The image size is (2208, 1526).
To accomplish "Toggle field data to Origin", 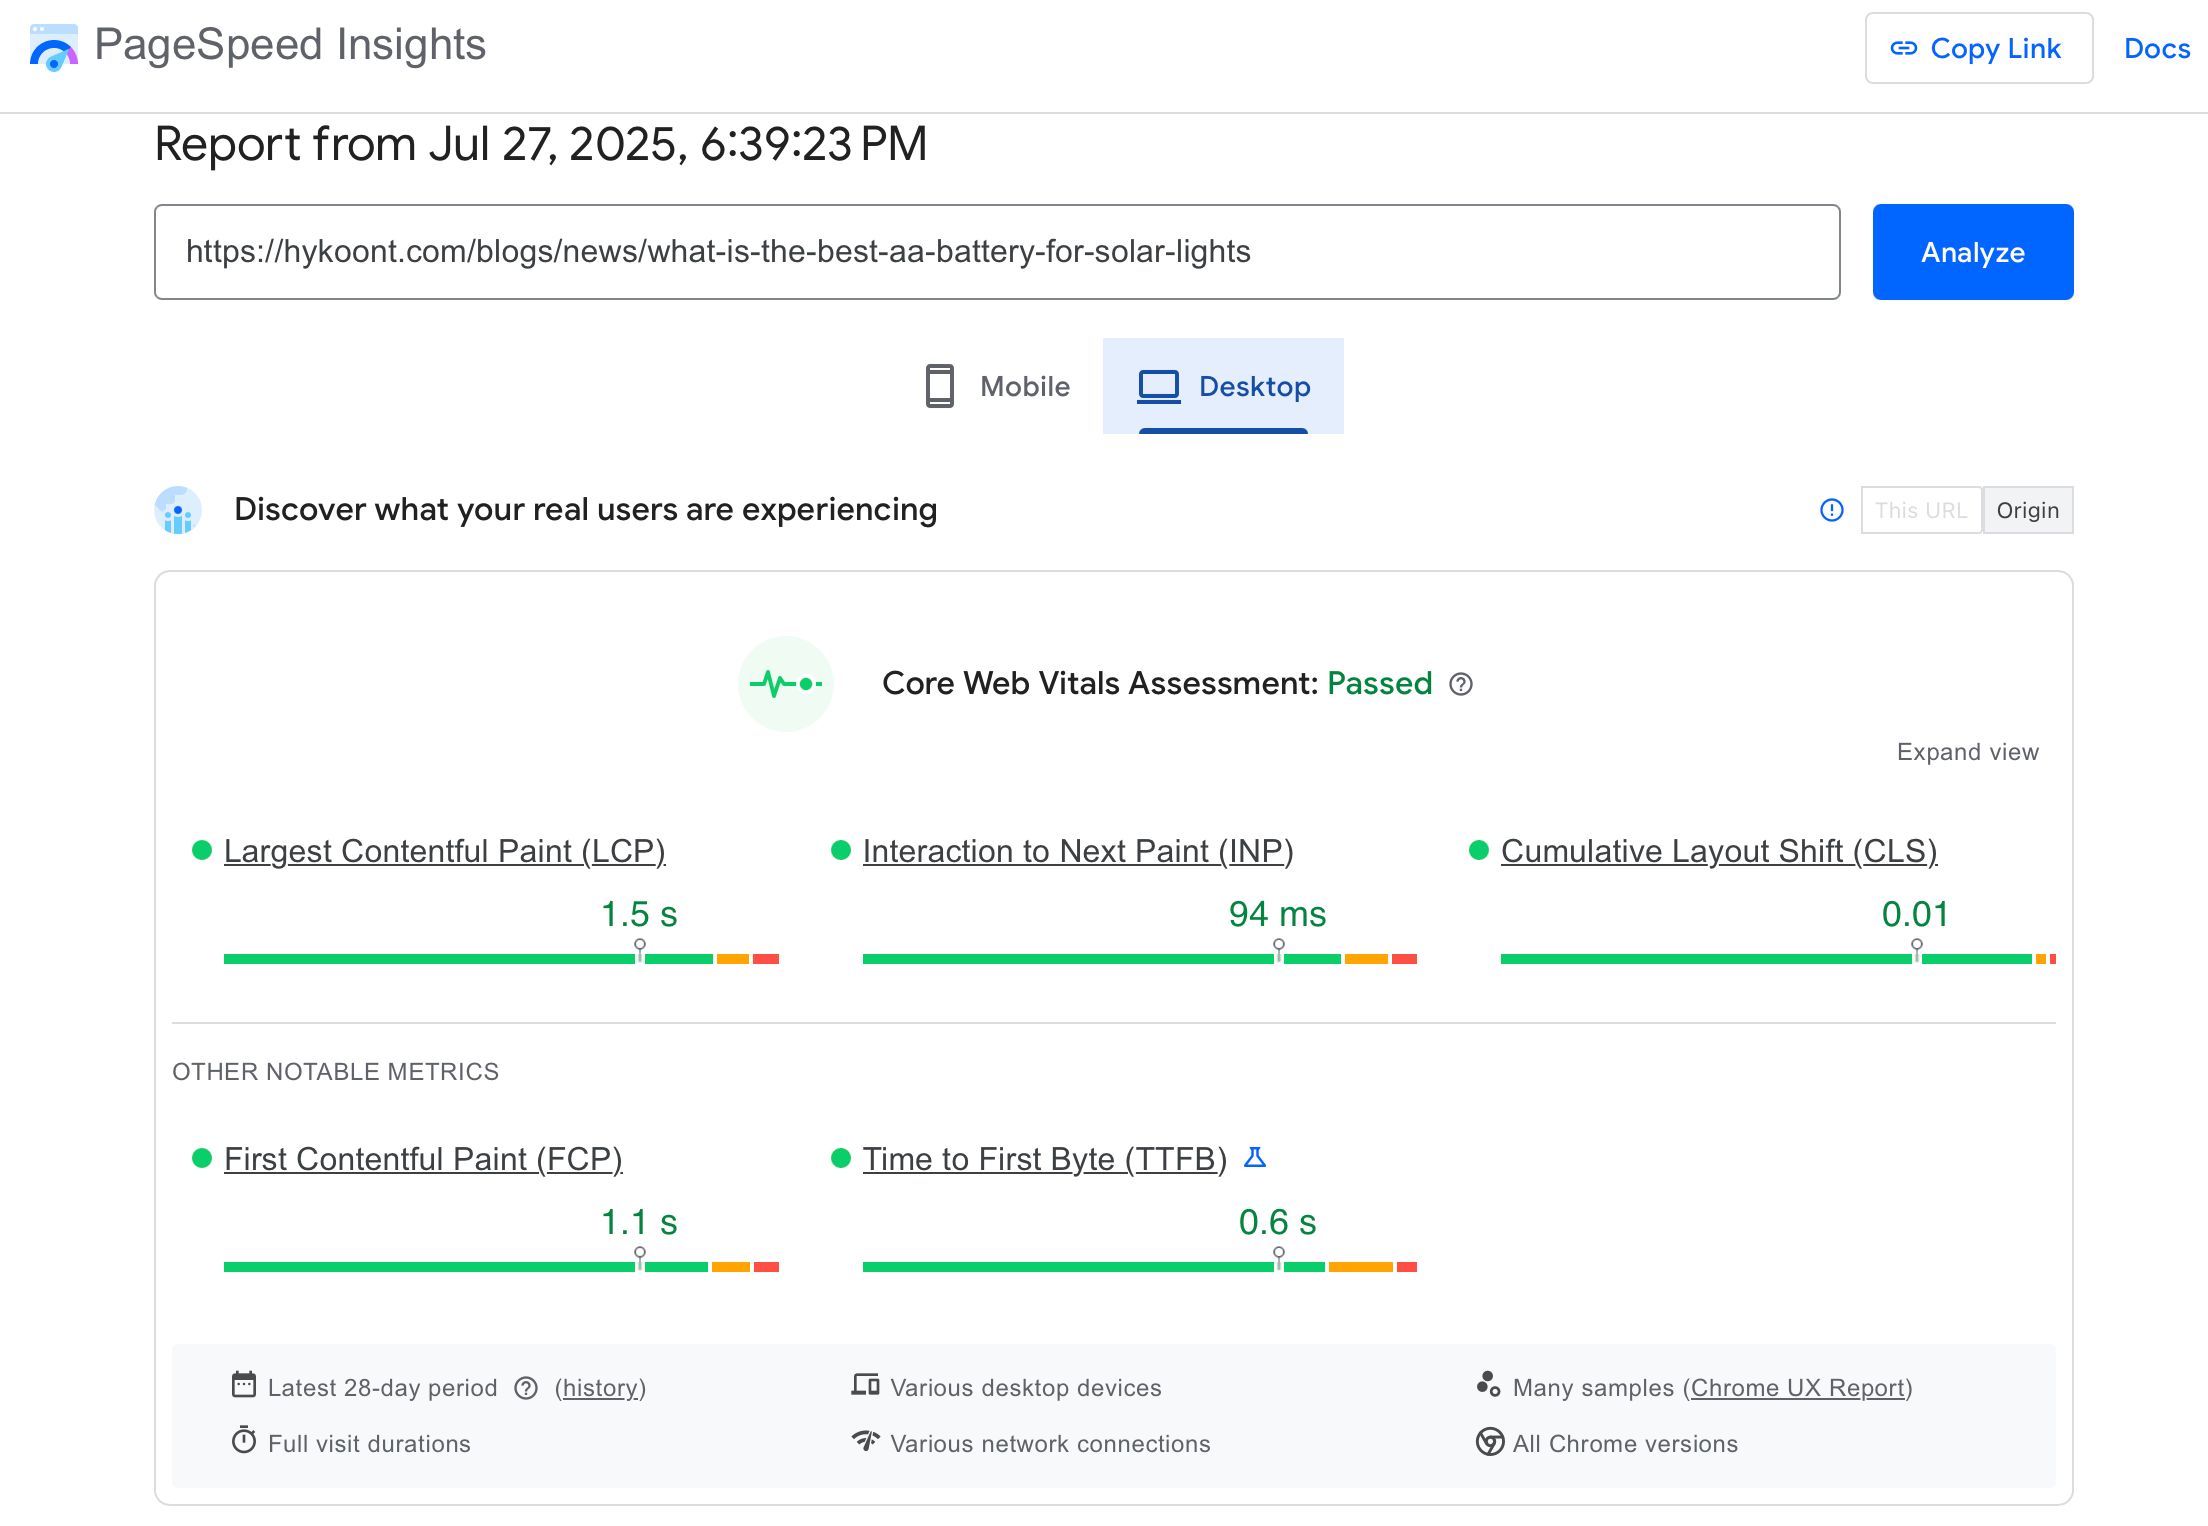I will (2027, 510).
